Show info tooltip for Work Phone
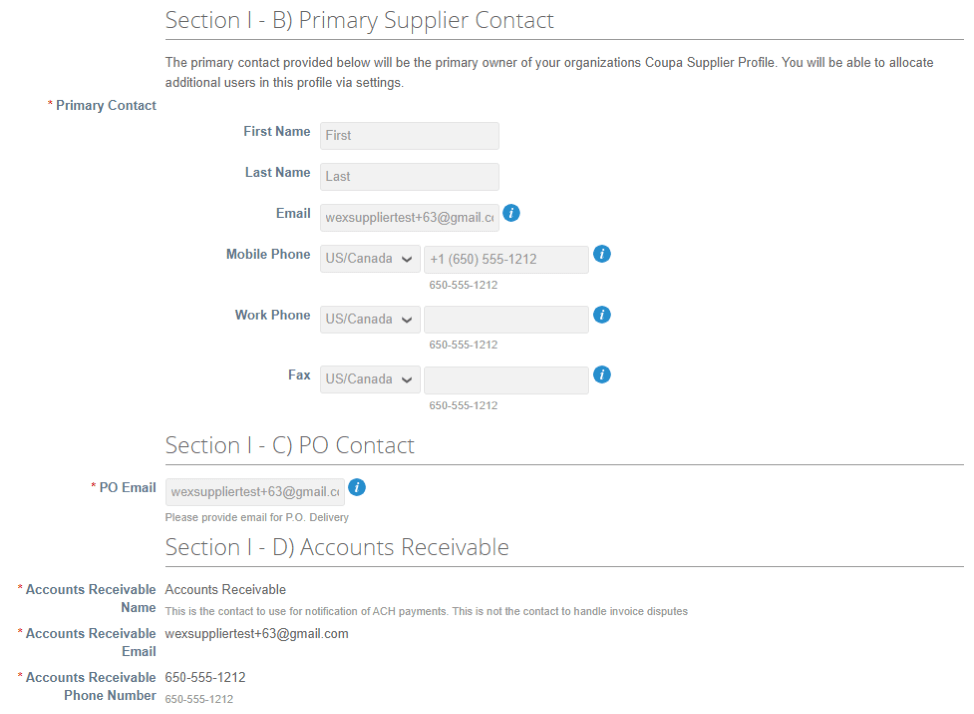This screenshot has height=714, width=974. (601, 314)
